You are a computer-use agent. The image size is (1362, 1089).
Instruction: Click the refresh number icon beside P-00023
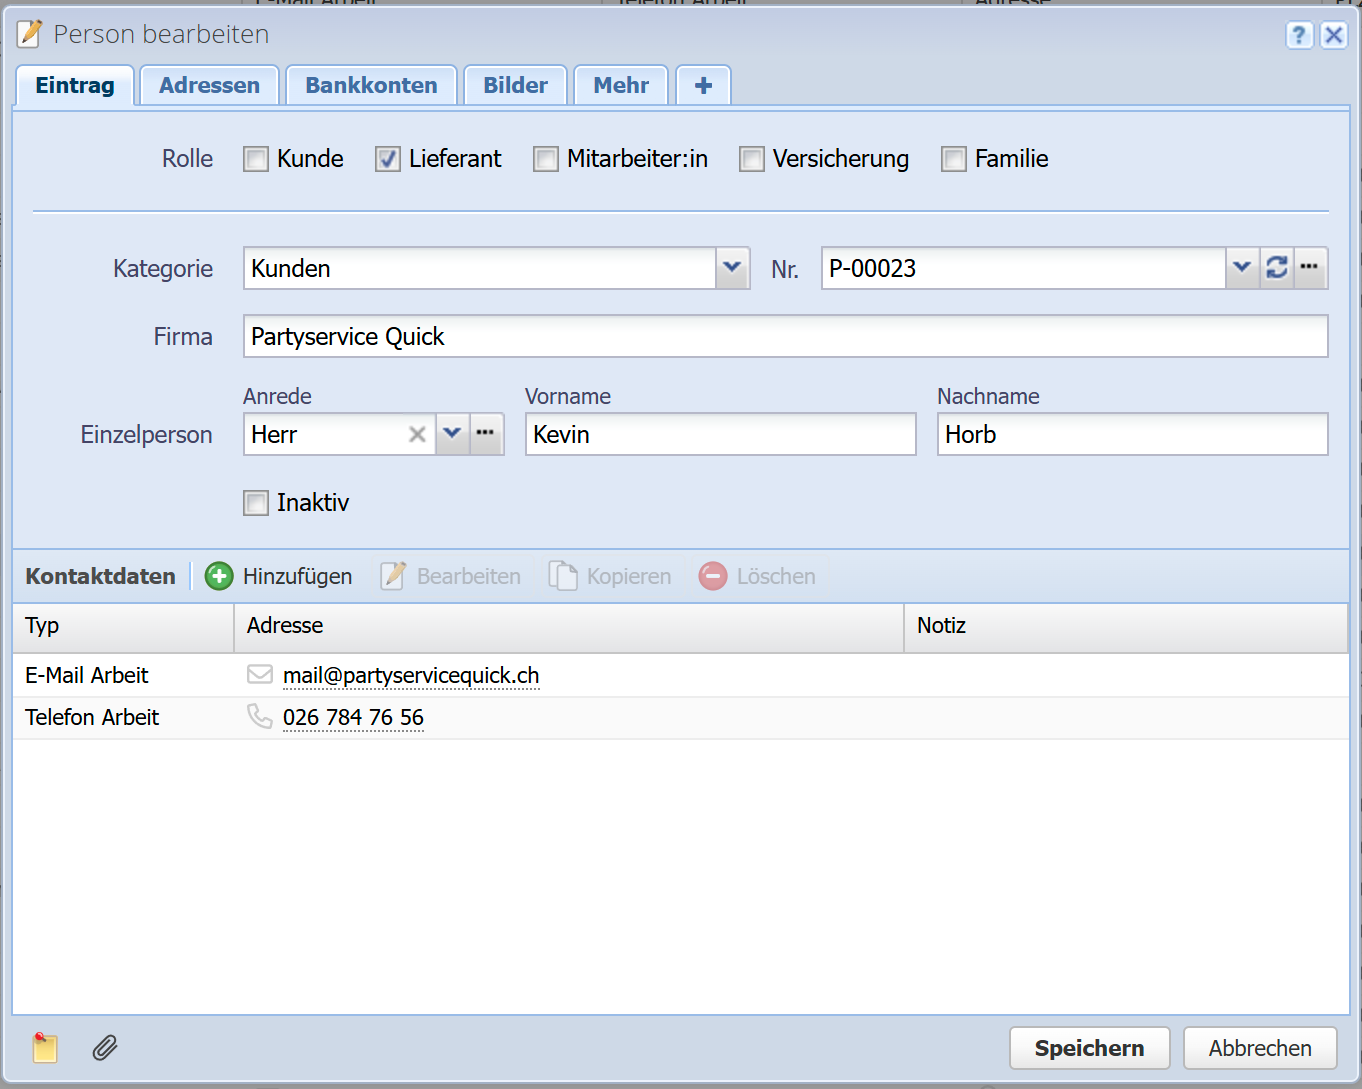click(x=1276, y=268)
